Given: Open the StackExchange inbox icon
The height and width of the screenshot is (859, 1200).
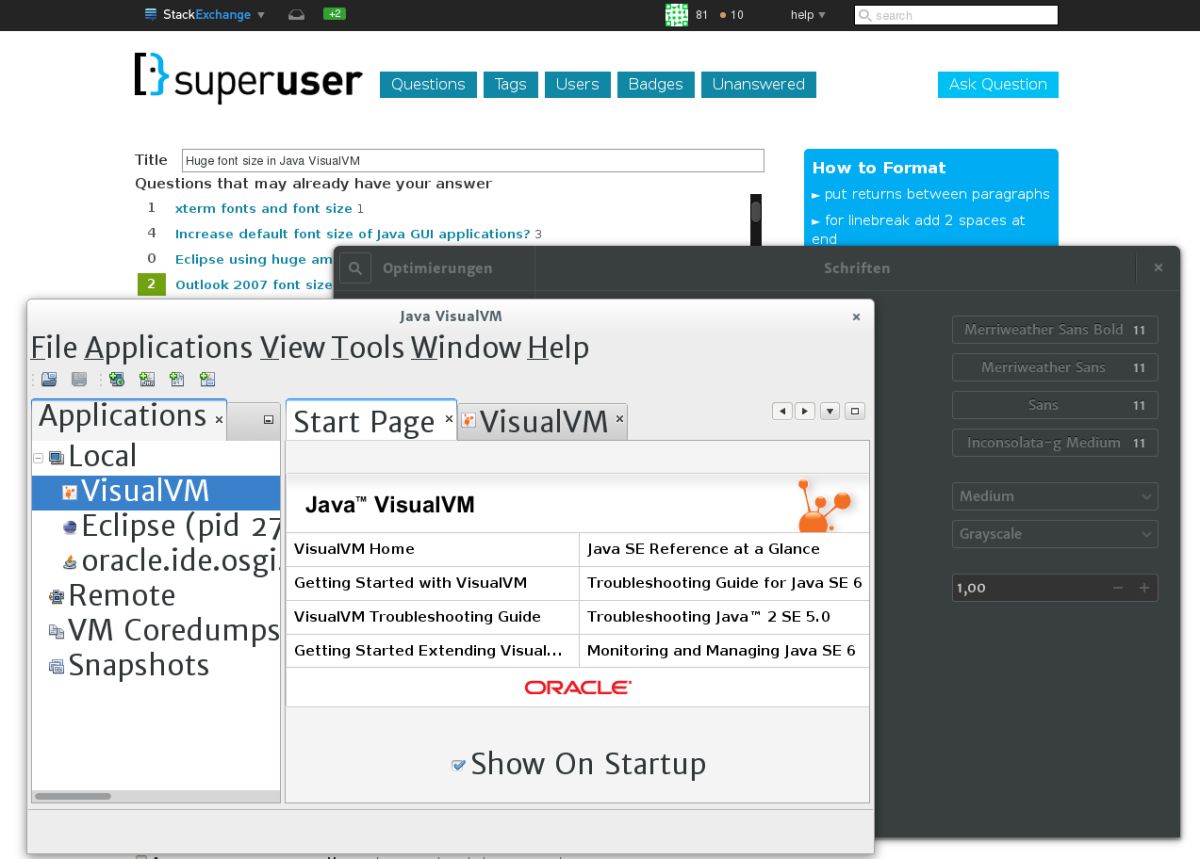Looking at the screenshot, I should point(296,15).
